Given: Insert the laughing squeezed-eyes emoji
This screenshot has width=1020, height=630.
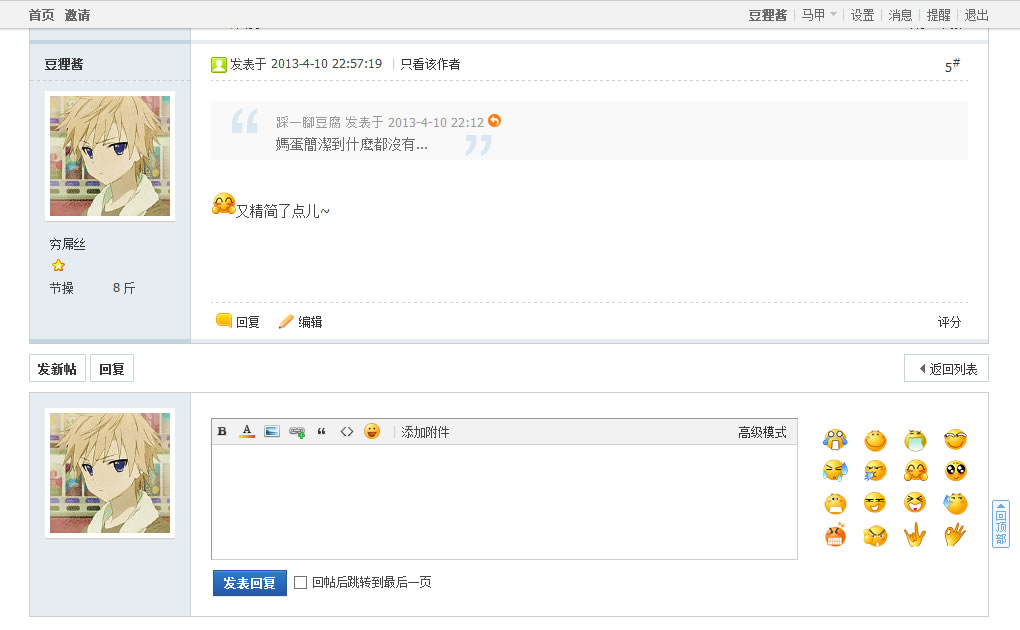Looking at the screenshot, I should click(915, 502).
